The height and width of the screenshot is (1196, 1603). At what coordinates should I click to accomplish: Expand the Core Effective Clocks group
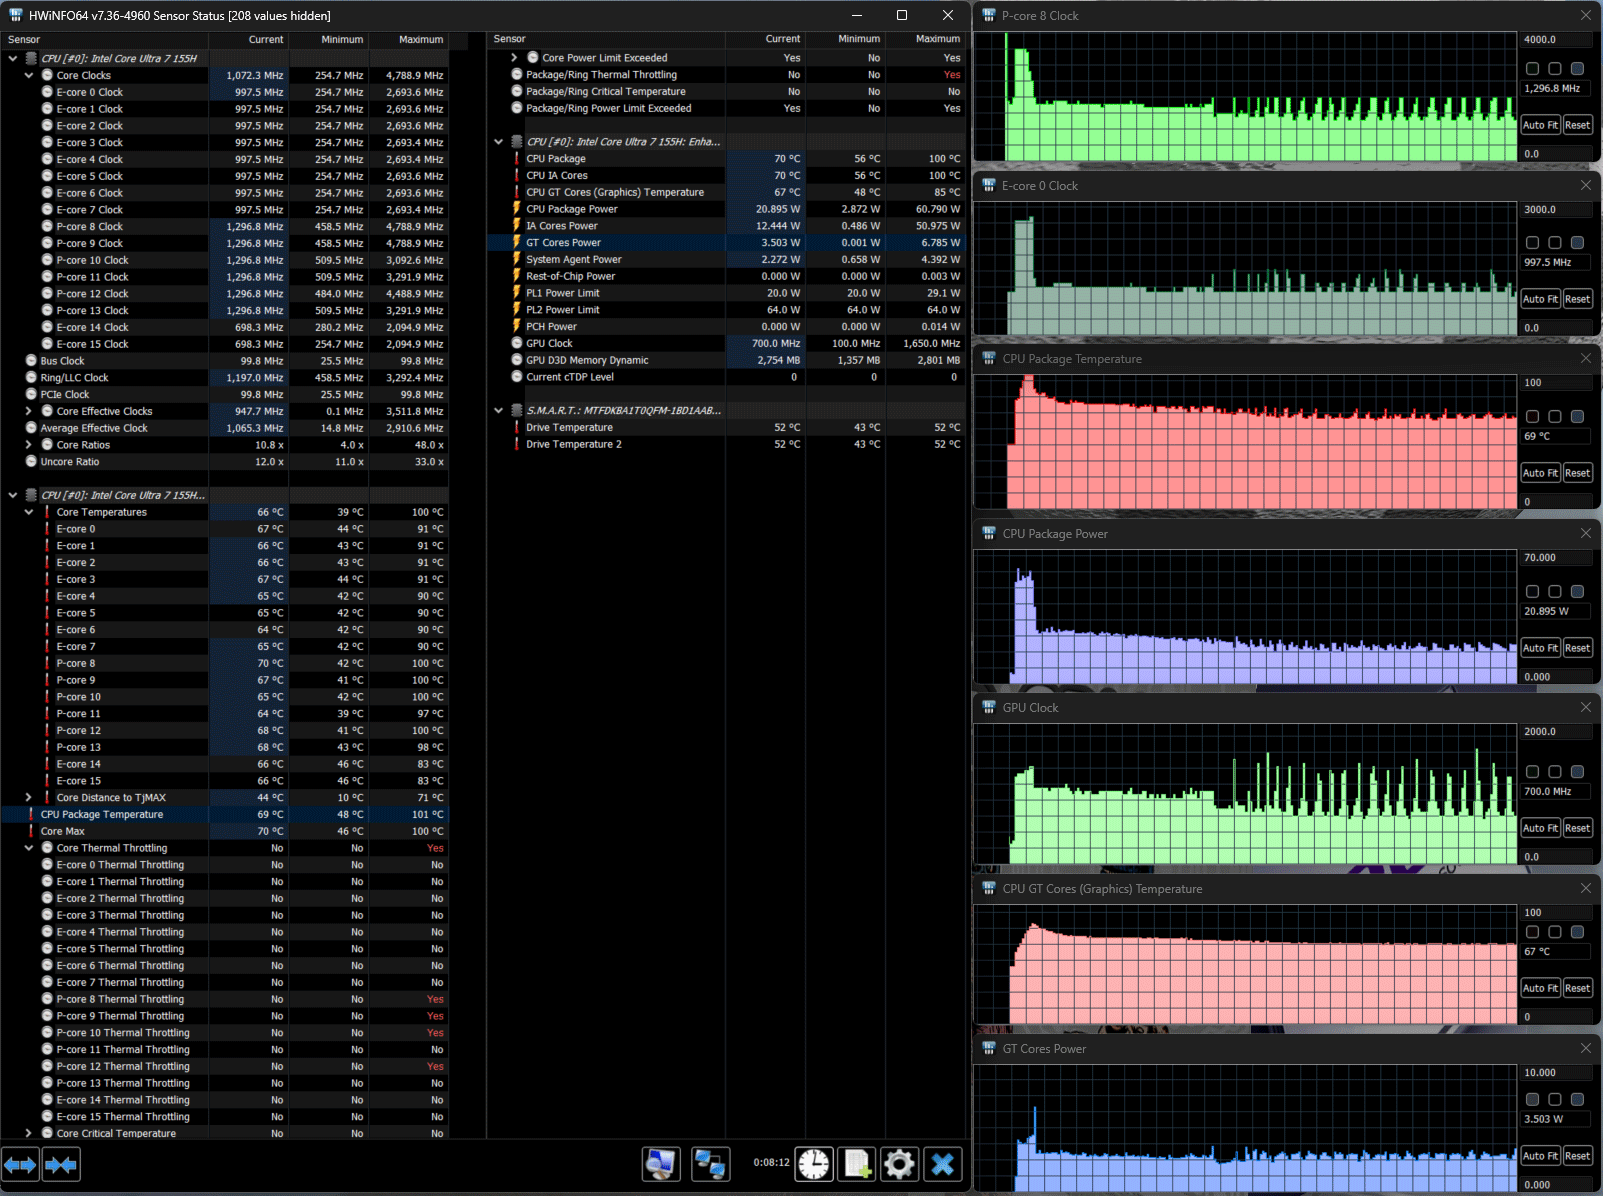pyautogui.click(x=29, y=411)
